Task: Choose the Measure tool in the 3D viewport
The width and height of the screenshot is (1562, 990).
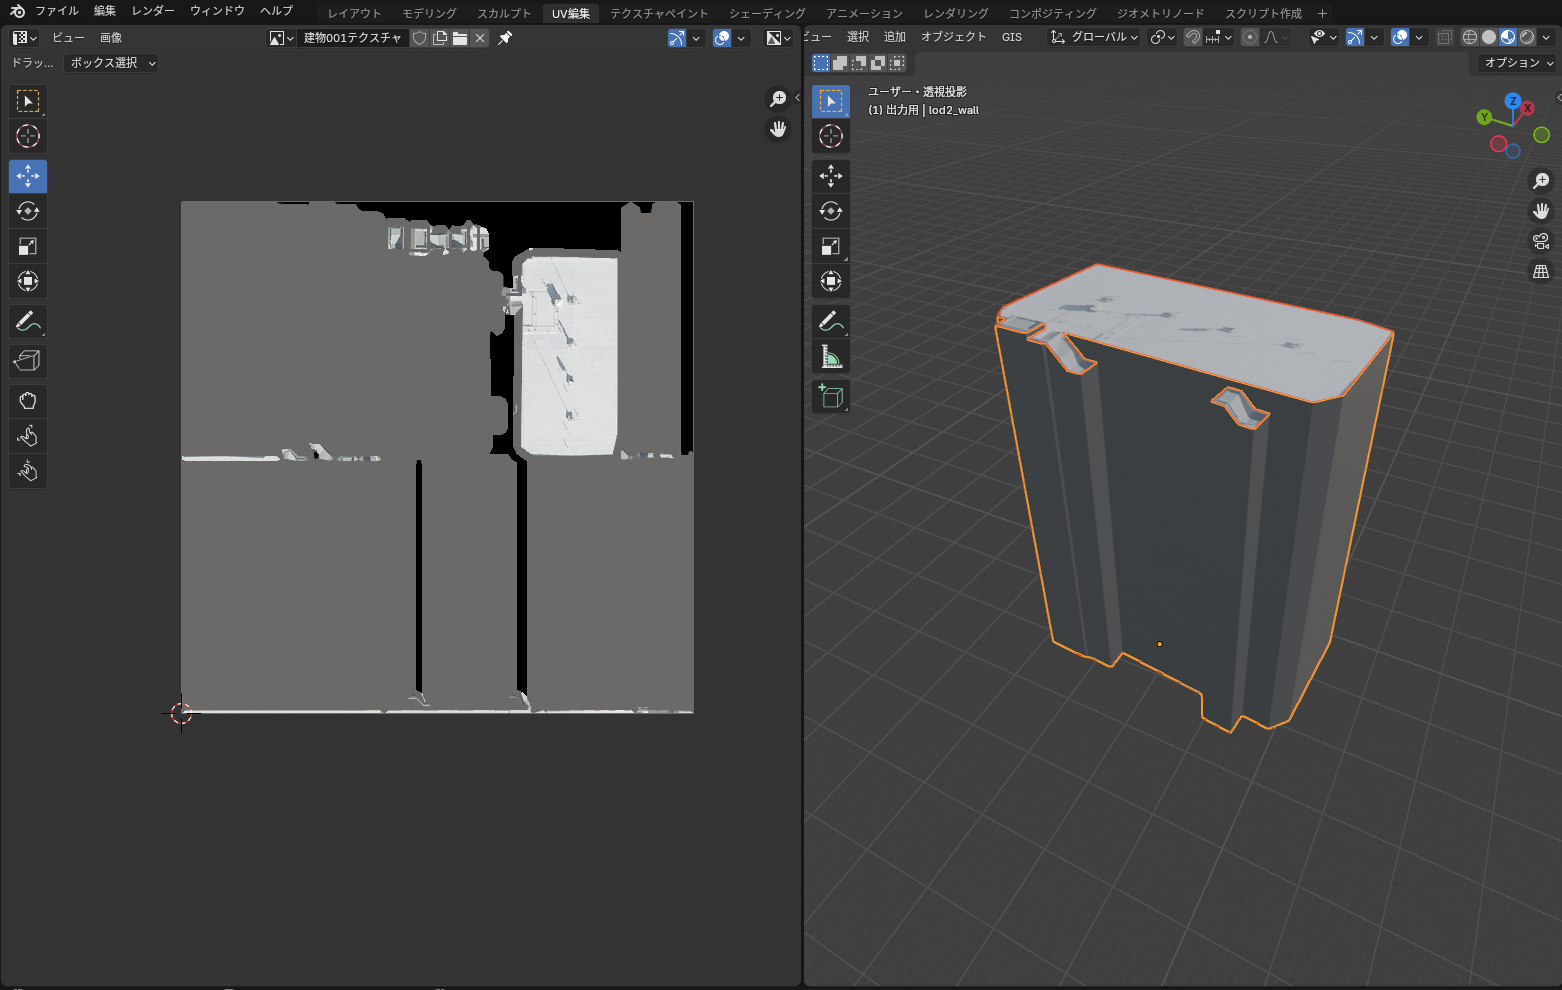Action: click(x=831, y=357)
